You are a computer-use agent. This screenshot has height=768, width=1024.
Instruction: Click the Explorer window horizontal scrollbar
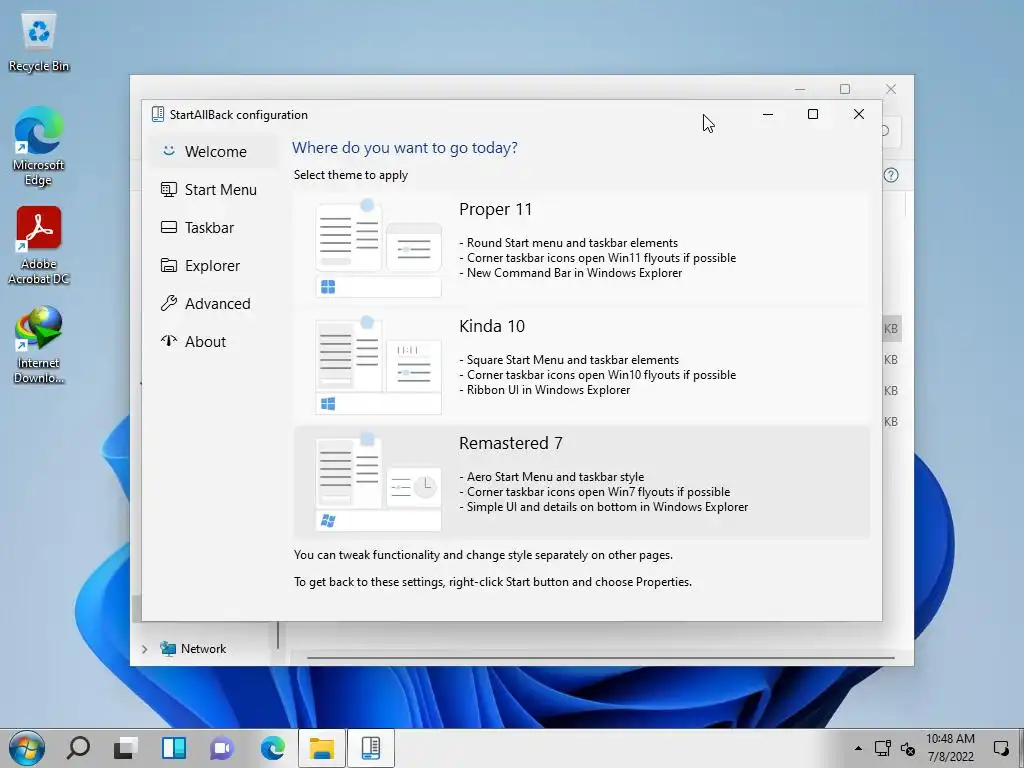click(600, 658)
